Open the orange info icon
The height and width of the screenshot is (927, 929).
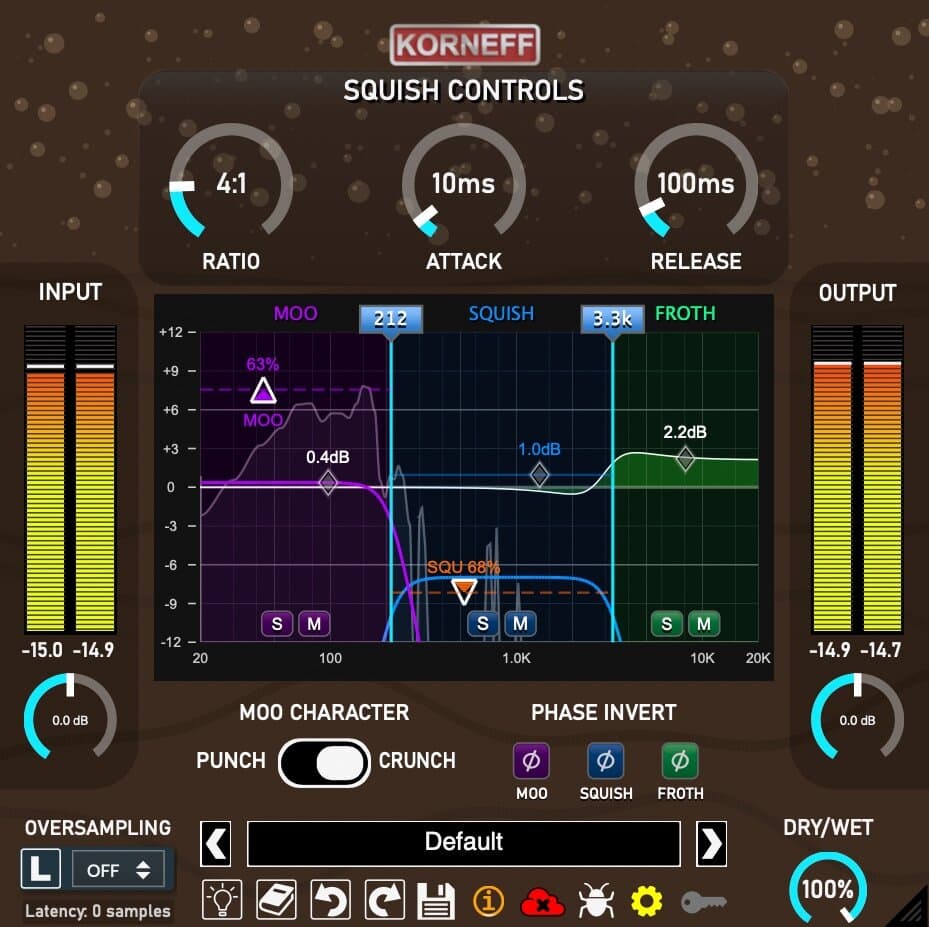tap(489, 901)
